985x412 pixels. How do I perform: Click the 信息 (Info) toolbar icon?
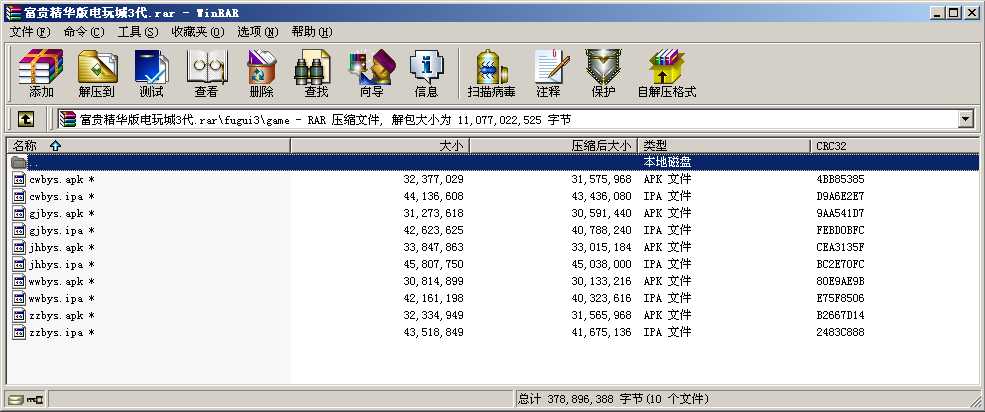tap(426, 73)
